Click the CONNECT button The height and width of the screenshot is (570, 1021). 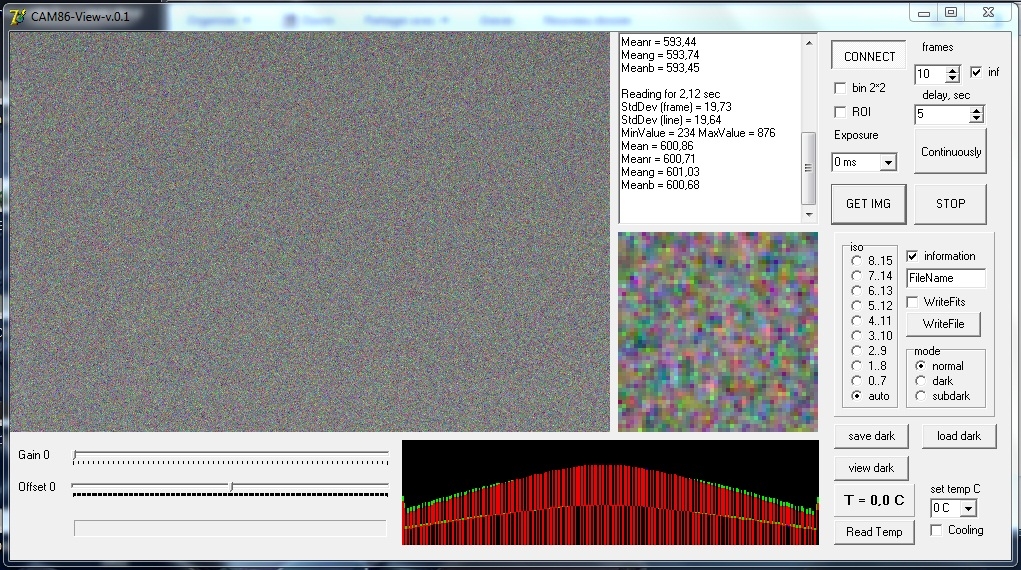(869, 56)
